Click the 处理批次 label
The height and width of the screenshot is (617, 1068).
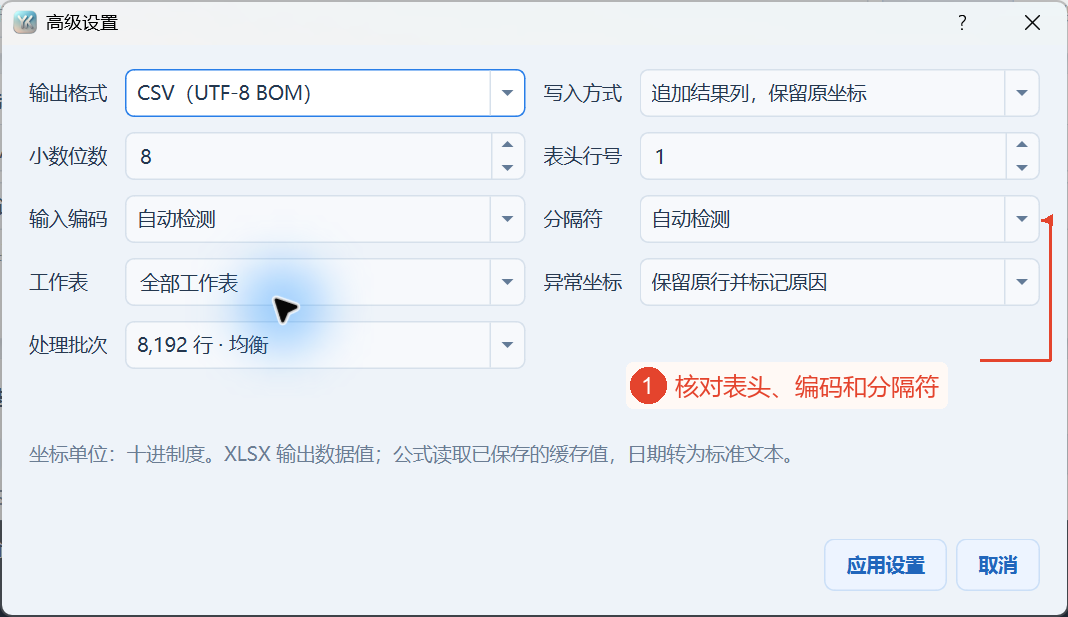68,345
